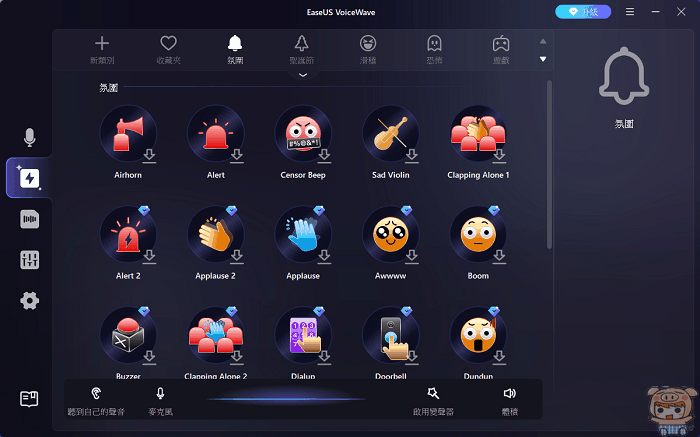
Task: Select the soundboard lightning sidebar icon
Action: coord(29,178)
